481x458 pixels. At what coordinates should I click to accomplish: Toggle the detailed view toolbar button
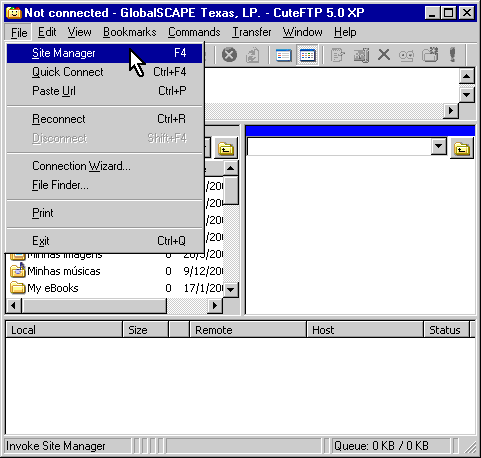[307, 55]
